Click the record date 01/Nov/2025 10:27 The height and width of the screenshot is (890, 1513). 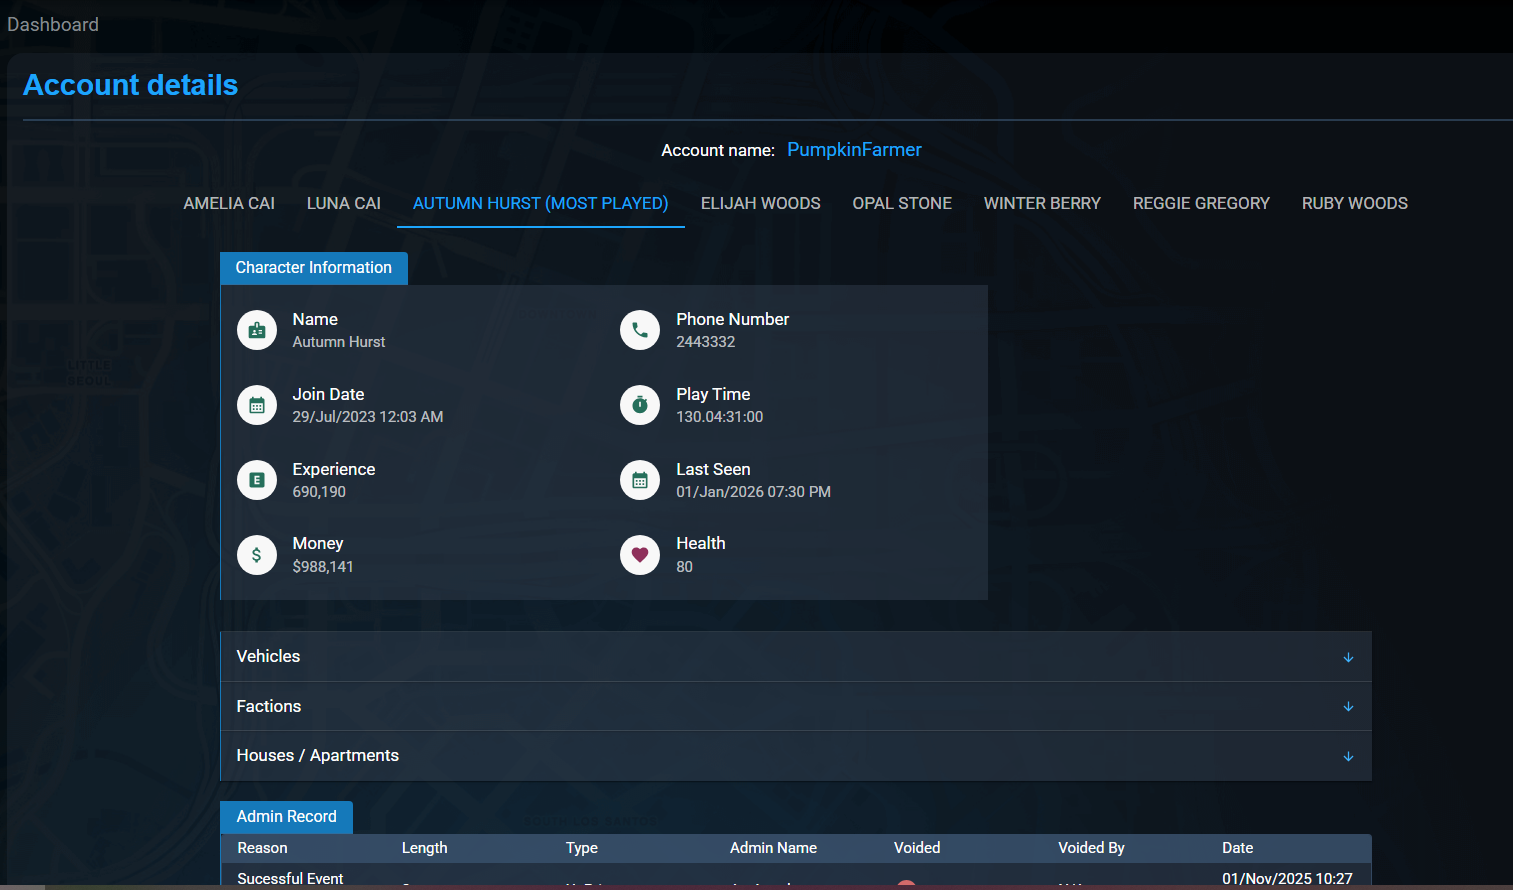click(1287, 878)
